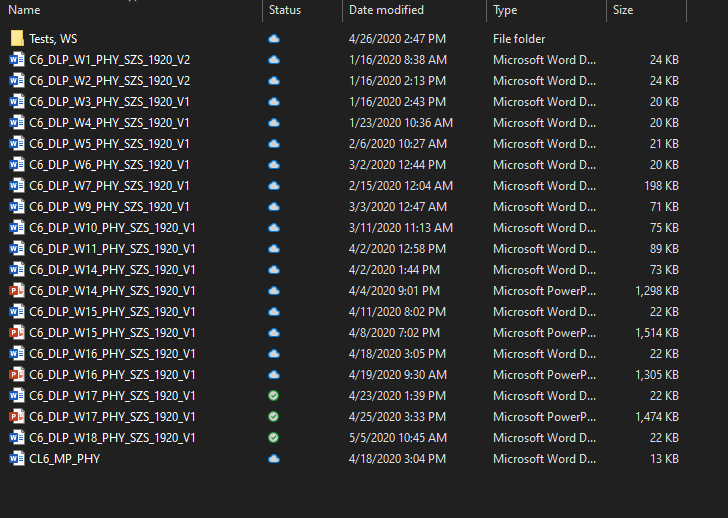The image size is (728, 518).
Task: Click the Microsoft Word D... type of CL6_MP_PHY
Action: point(544,459)
